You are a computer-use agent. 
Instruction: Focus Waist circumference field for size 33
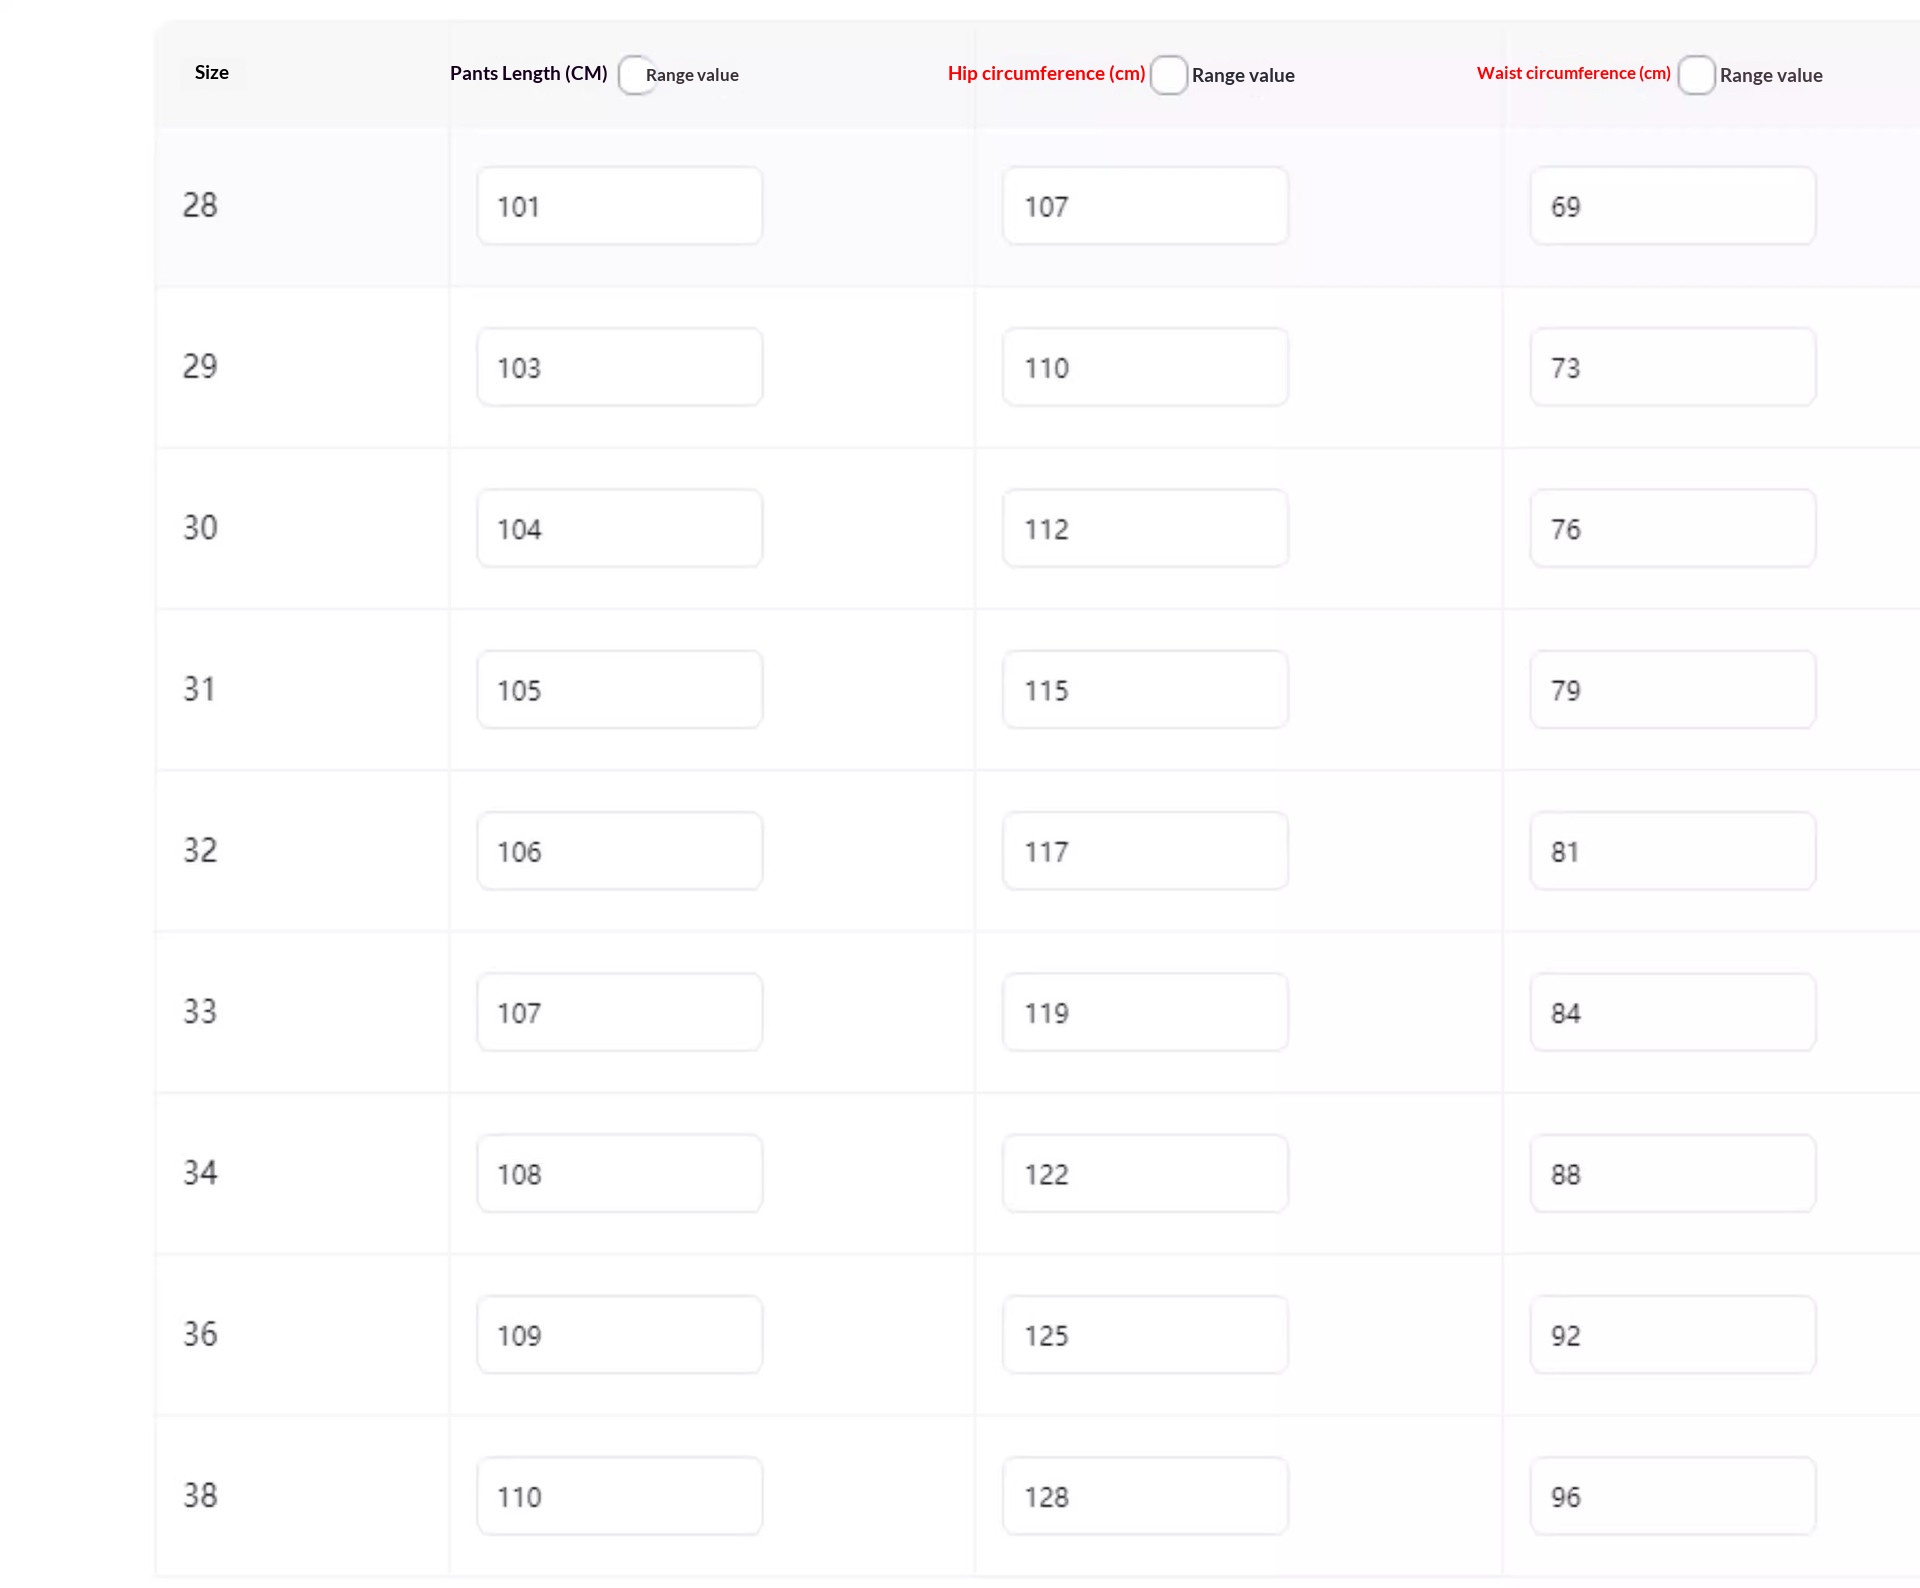[x=1672, y=1012]
